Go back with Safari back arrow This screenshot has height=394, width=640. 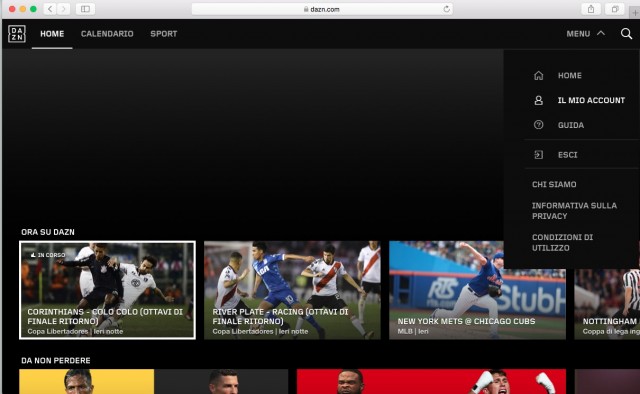tap(50, 9)
